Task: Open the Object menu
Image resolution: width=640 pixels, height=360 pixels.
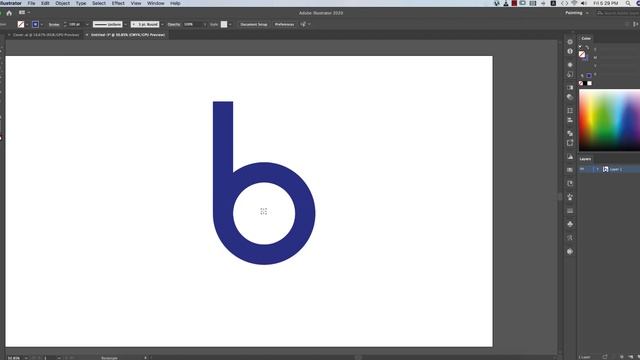Action: click(x=62, y=3)
